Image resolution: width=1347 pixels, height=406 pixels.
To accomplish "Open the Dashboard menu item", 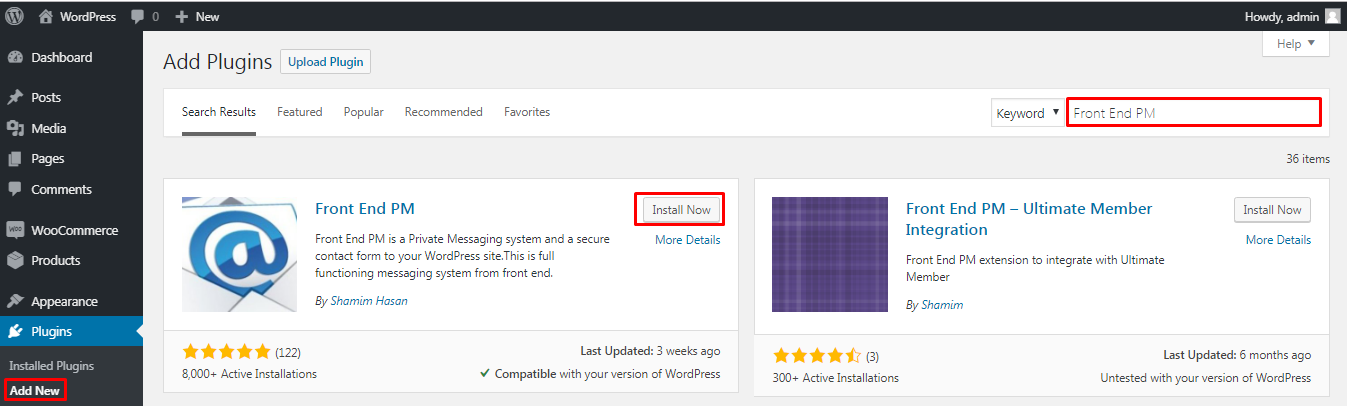I will pos(71,58).
